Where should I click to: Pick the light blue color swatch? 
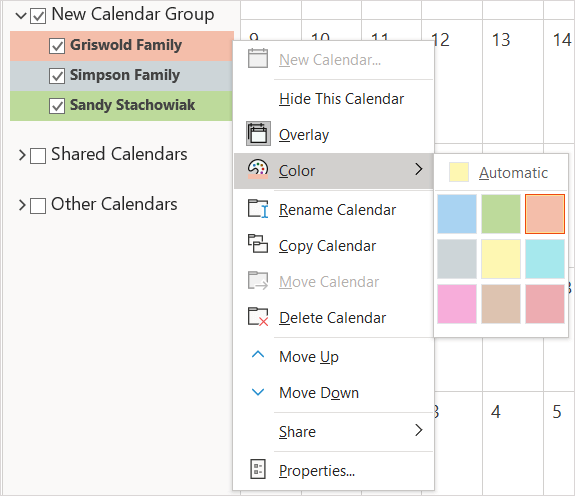457,214
